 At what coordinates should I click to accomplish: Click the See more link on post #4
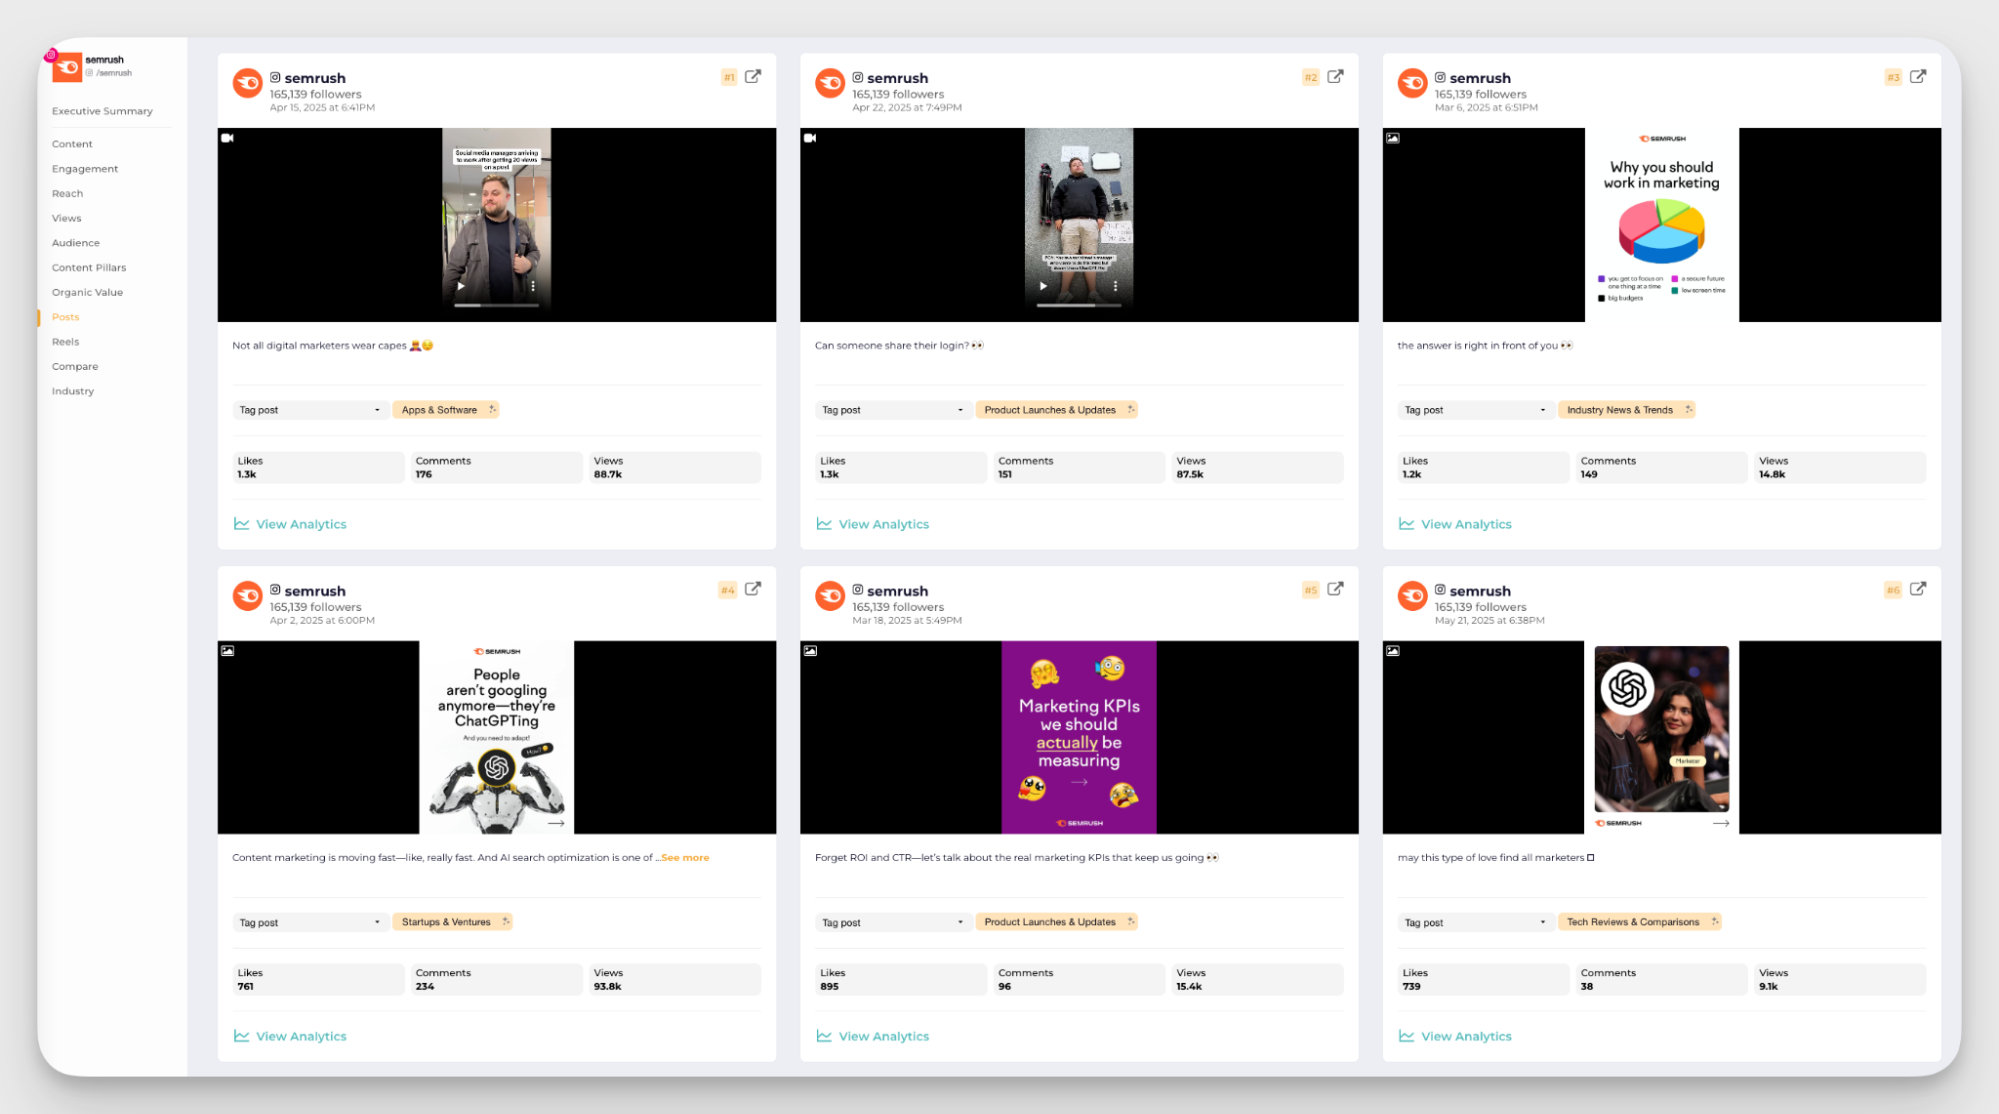click(684, 857)
